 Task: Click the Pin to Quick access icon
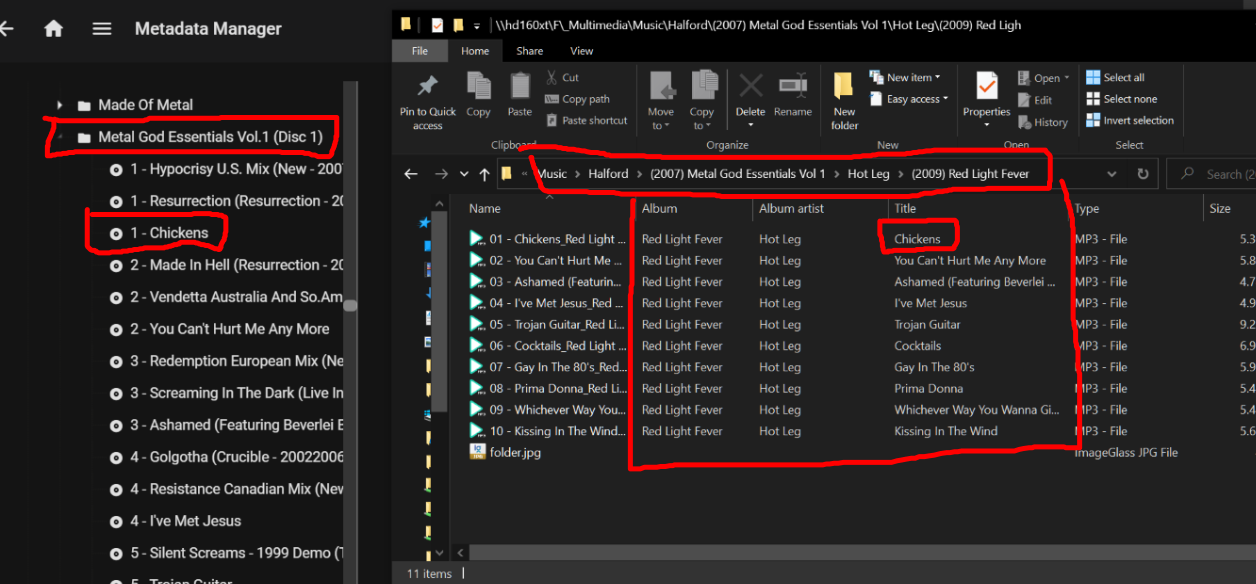(x=428, y=88)
